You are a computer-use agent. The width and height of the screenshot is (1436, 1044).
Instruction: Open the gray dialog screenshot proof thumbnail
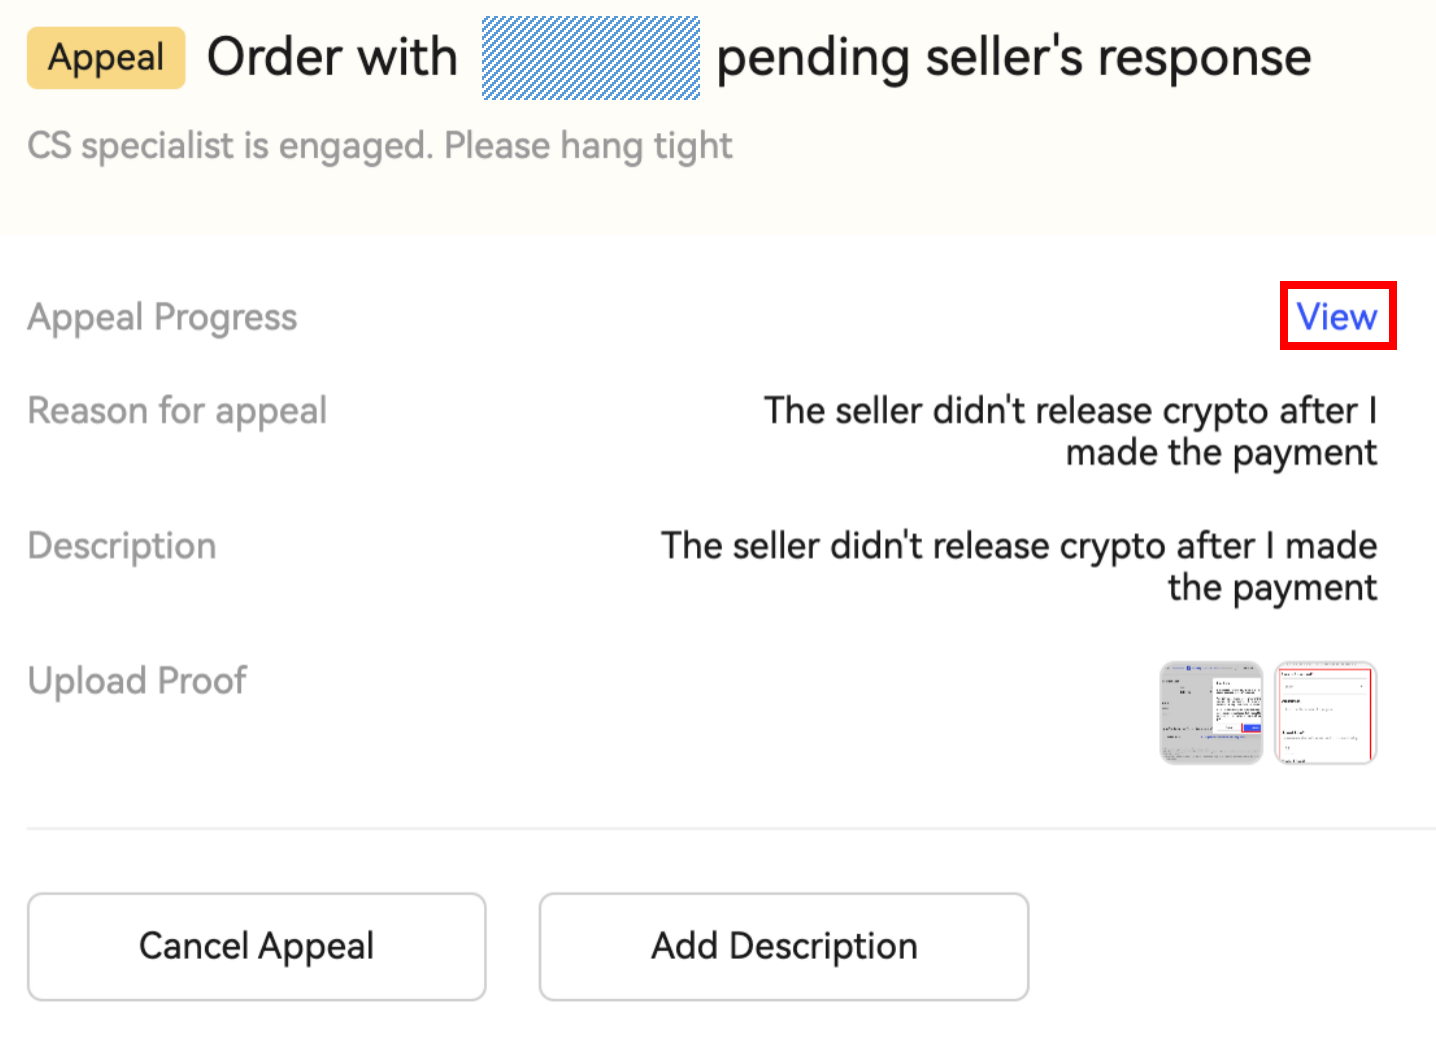click(x=1211, y=713)
